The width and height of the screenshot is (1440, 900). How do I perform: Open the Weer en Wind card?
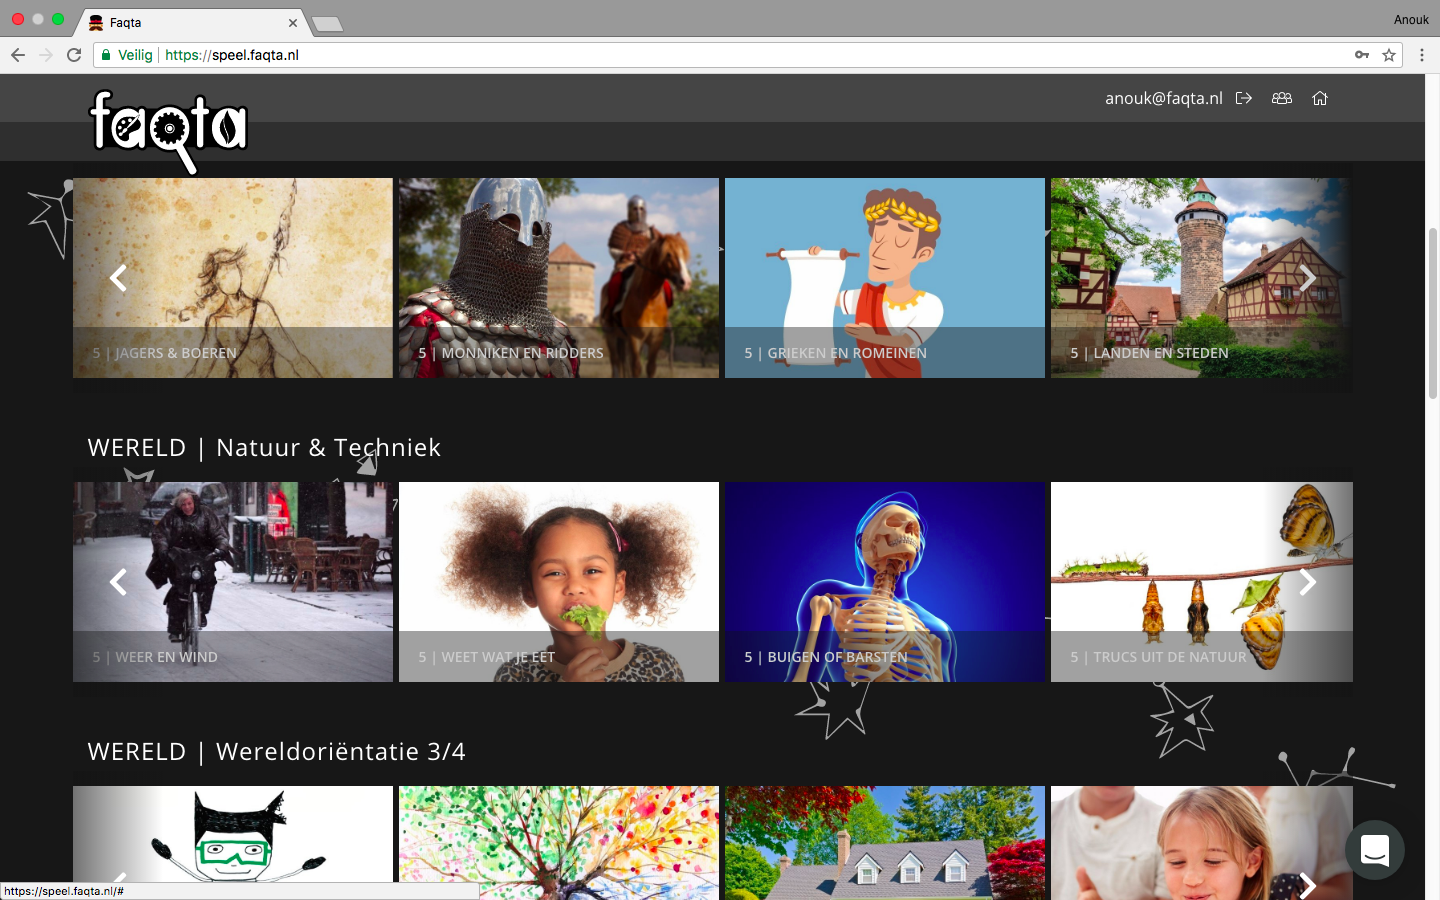coord(233,582)
